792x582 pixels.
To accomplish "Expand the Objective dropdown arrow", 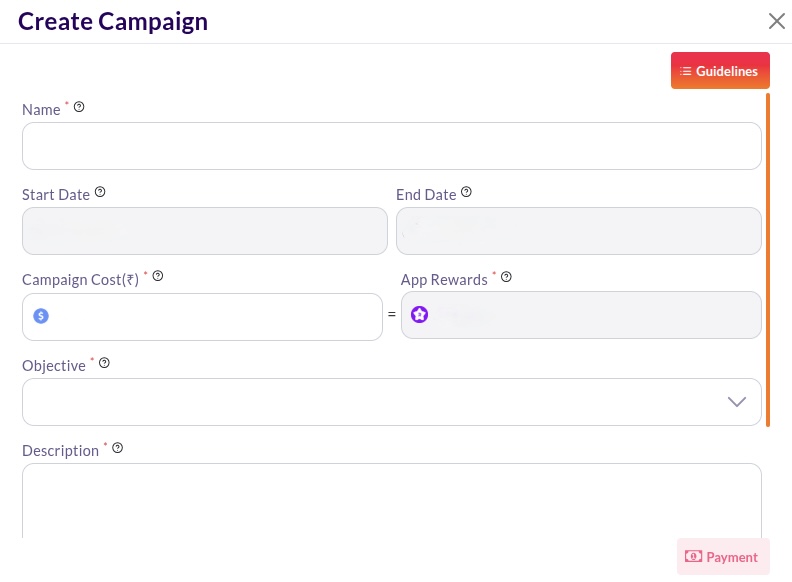I will pos(737,402).
